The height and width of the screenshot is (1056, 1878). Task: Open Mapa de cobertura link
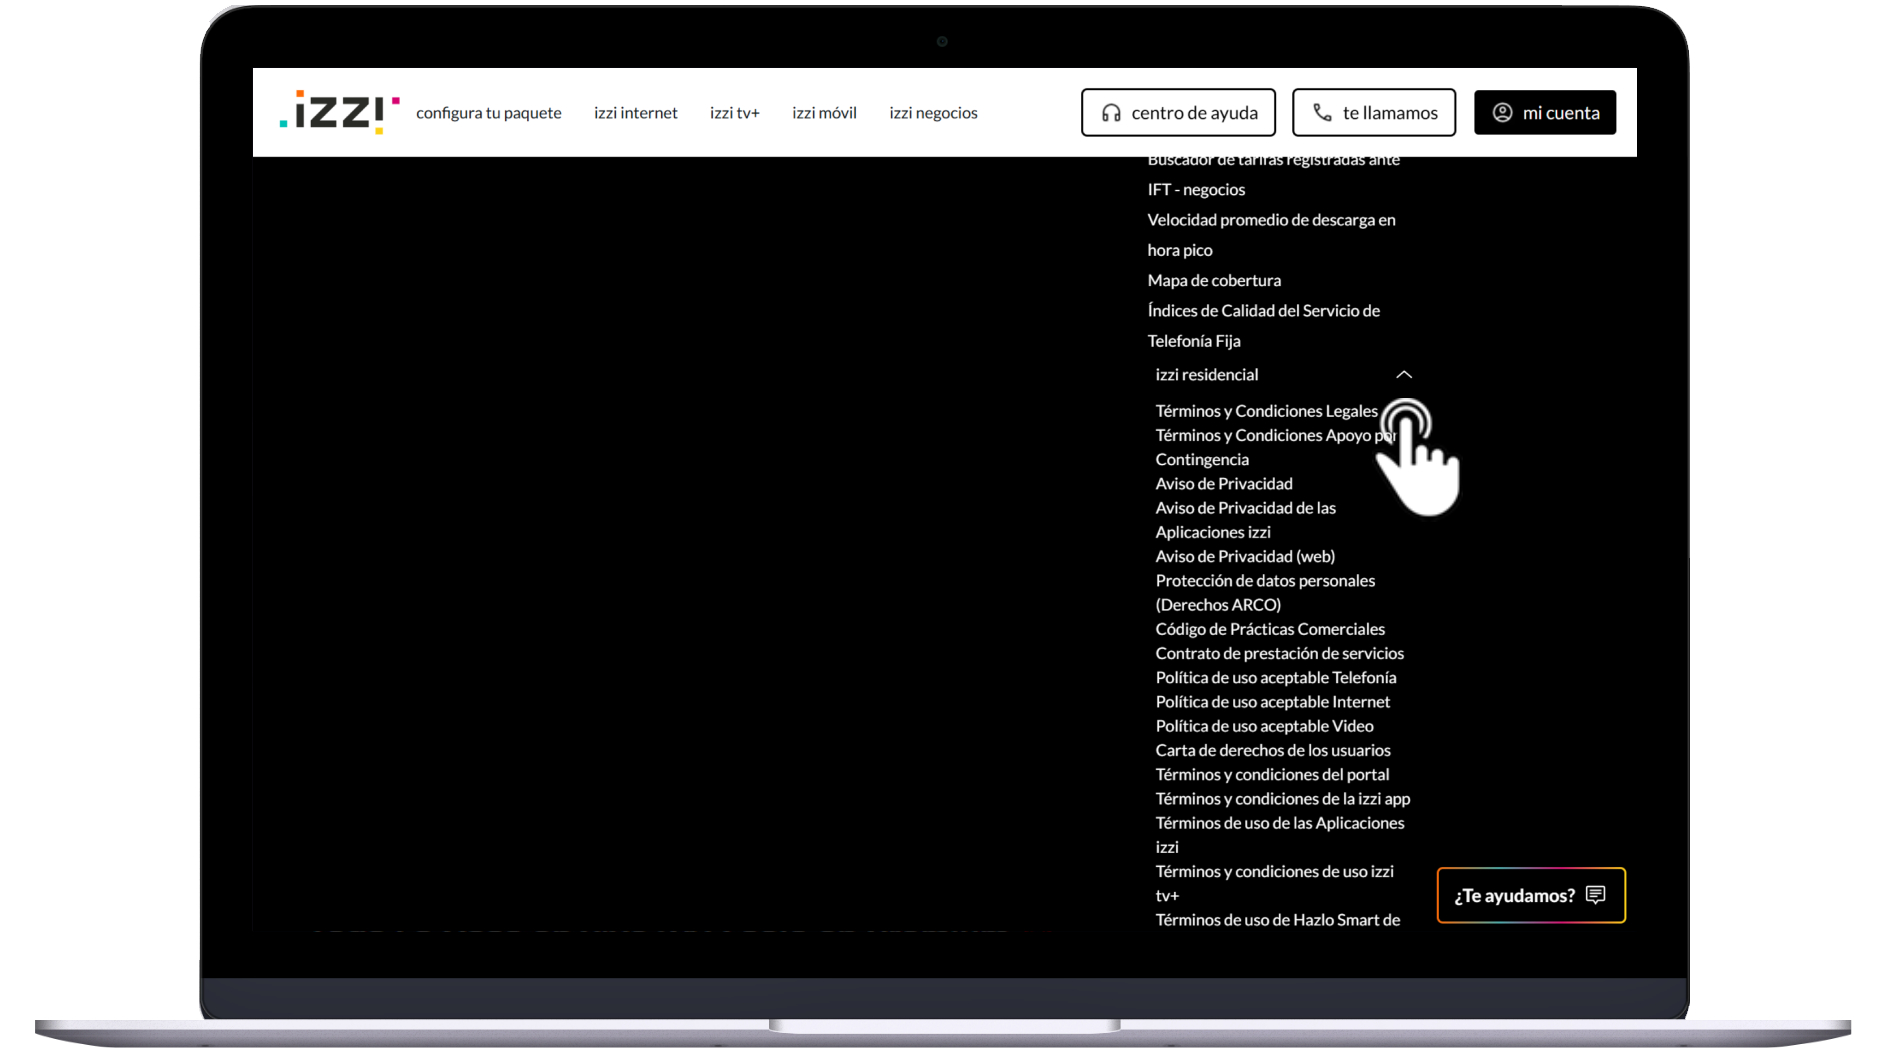pyautogui.click(x=1214, y=280)
